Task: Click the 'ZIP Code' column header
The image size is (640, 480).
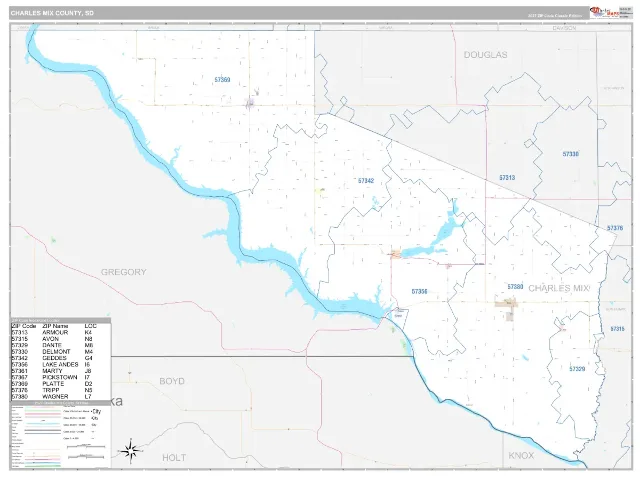Action: coord(24,326)
